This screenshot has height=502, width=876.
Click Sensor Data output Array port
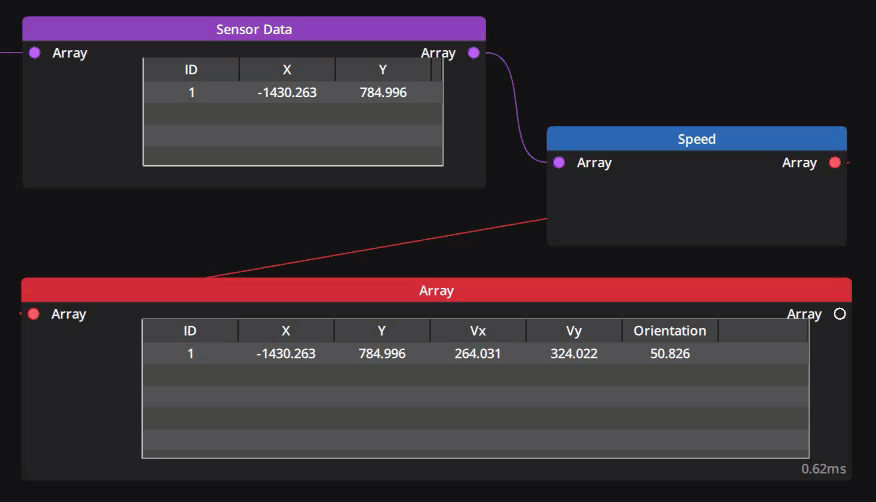coord(474,53)
